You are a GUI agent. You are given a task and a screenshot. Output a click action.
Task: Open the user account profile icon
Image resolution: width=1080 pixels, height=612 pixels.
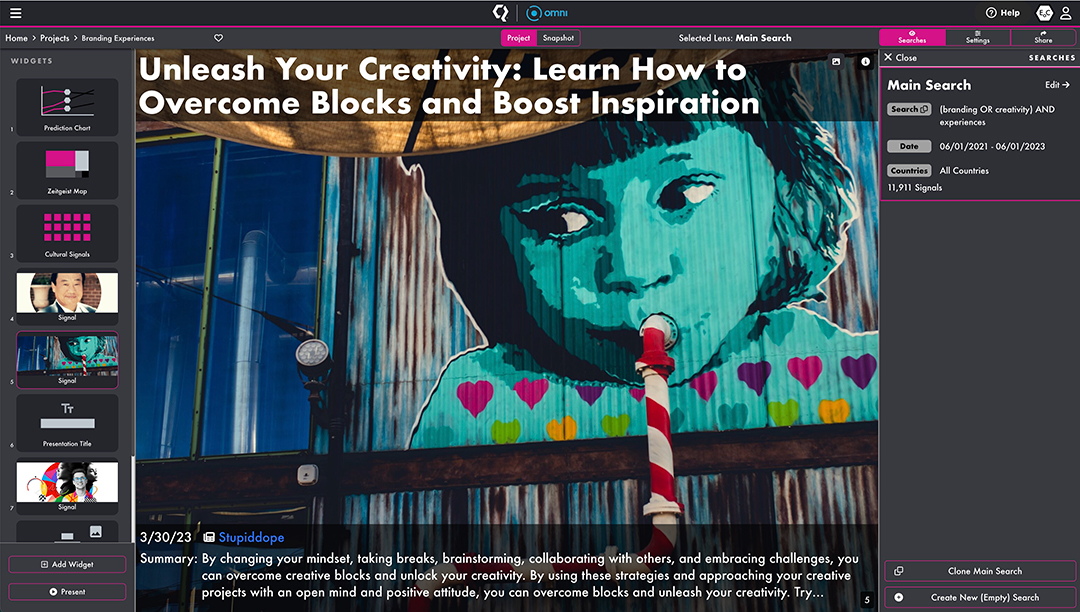pos(1066,13)
